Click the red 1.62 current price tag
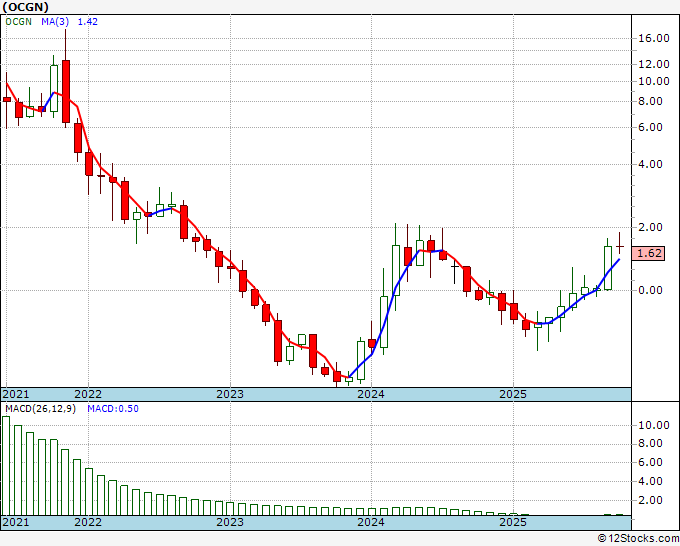This screenshot has width=680, height=546. [649, 253]
